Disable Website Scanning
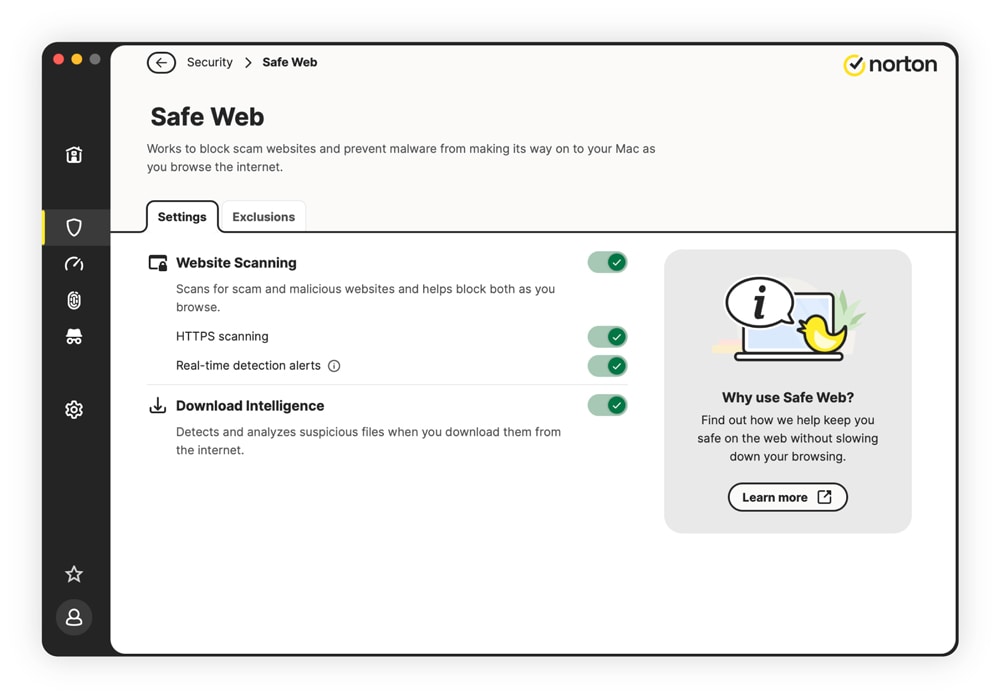 pyautogui.click(x=607, y=262)
